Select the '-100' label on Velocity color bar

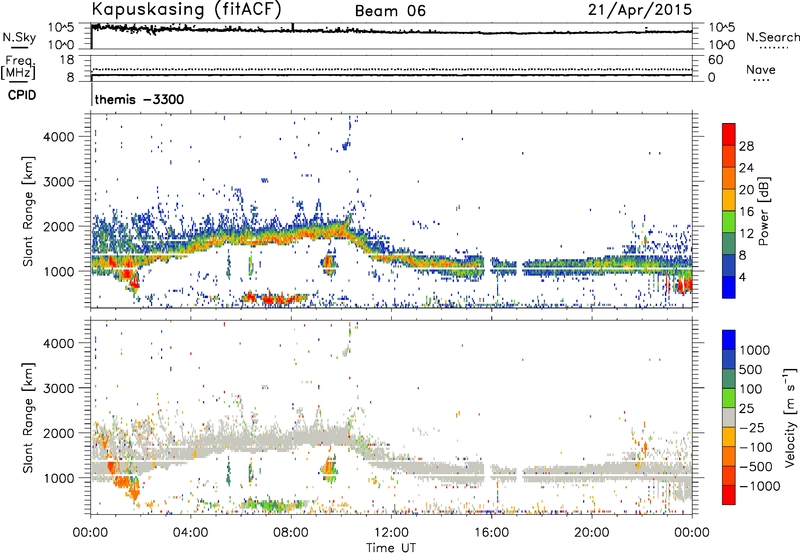pyautogui.click(x=755, y=447)
